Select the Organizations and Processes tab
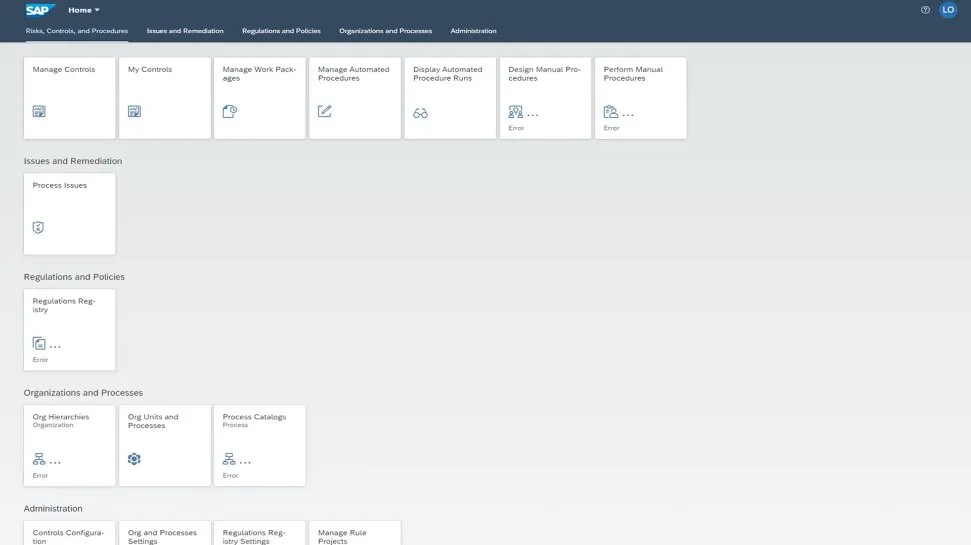The height and width of the screenshot is (545, 971). coord(385,31)
